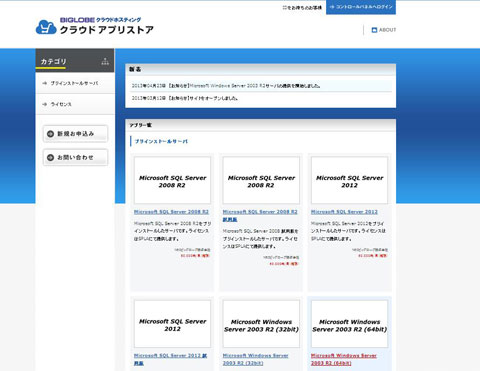The height and width of the screenshot is (371, 480).
Task: Click the プリインストールサーバ section heading
Action: tap(161, 141)
